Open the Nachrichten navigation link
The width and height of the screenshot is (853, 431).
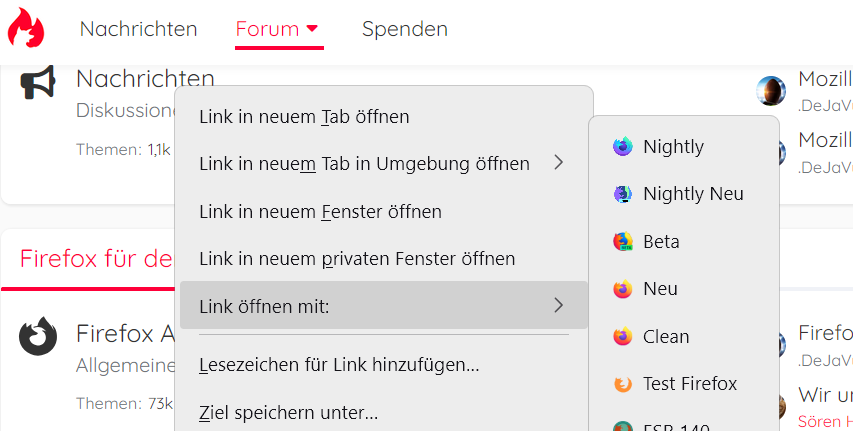tap(139, 29)
